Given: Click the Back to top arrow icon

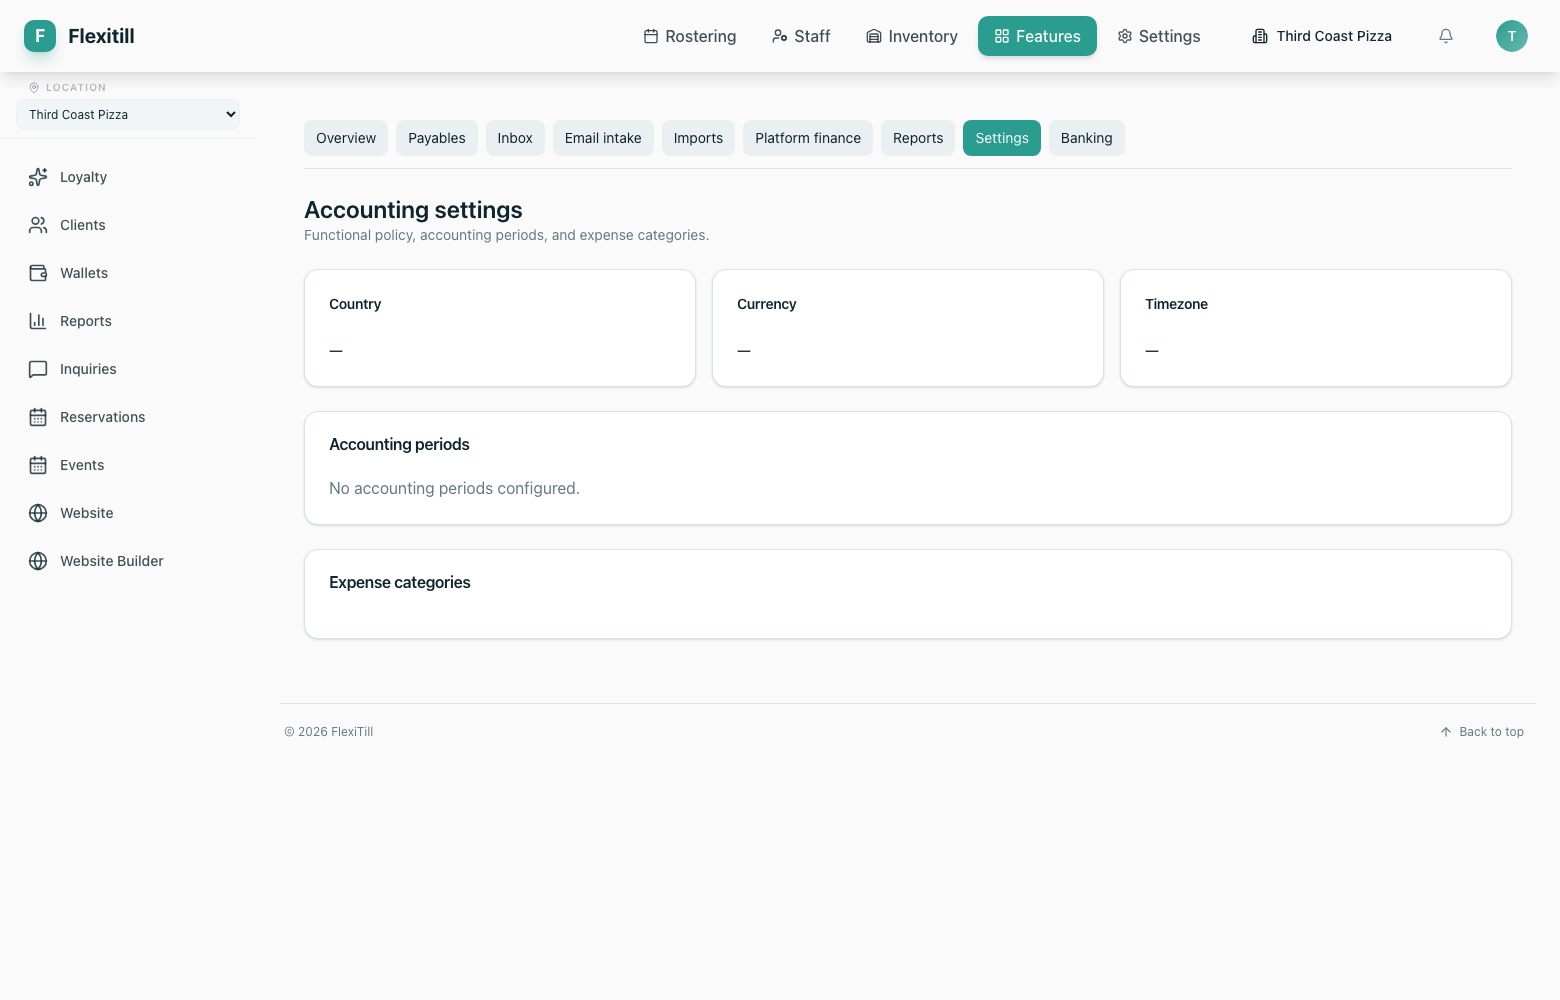Looking at the screenshot, I should point(1446,732).
